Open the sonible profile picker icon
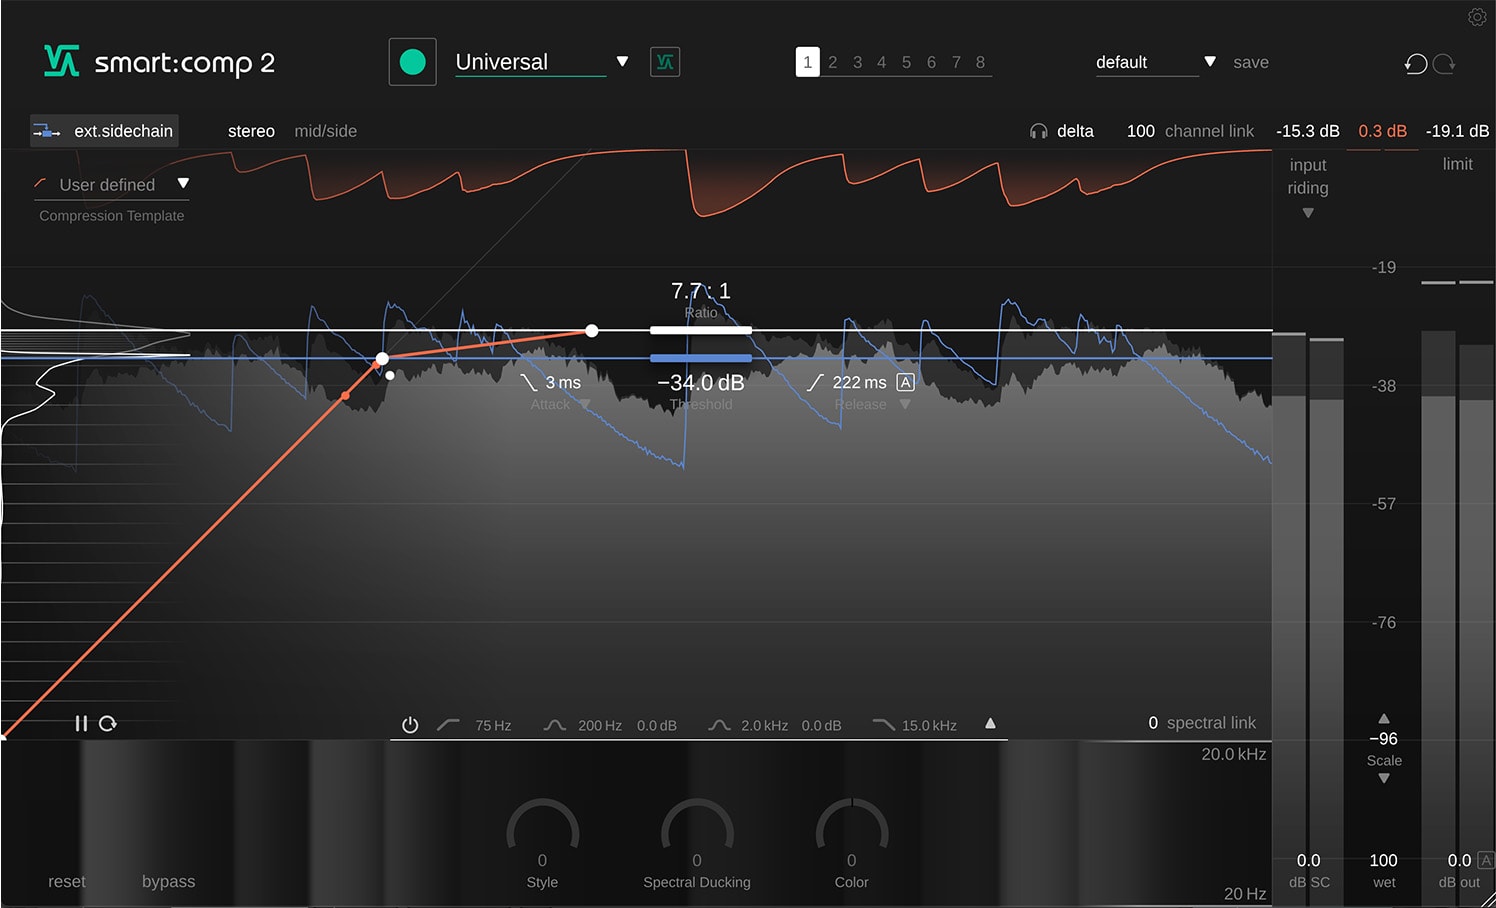The width and height of the screenshot is (1496, 908). click(x=665, y=62)
